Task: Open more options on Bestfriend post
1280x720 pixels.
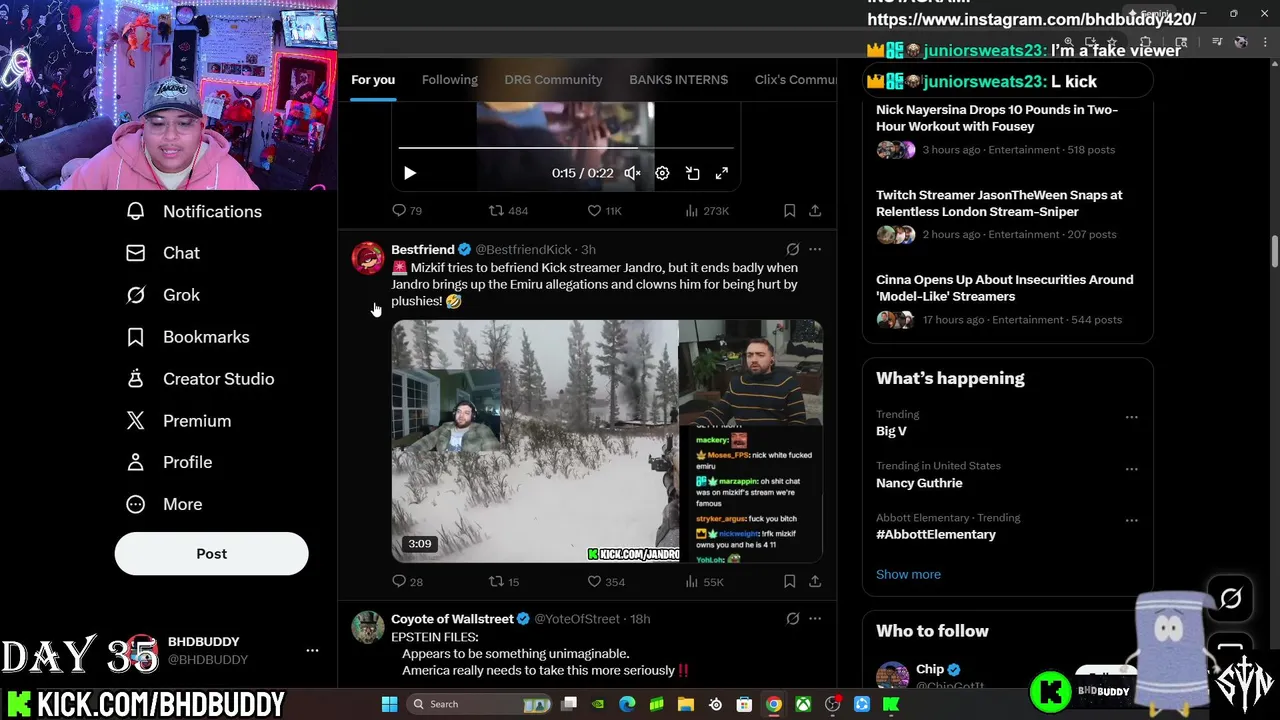Action: tap(815, 249)
